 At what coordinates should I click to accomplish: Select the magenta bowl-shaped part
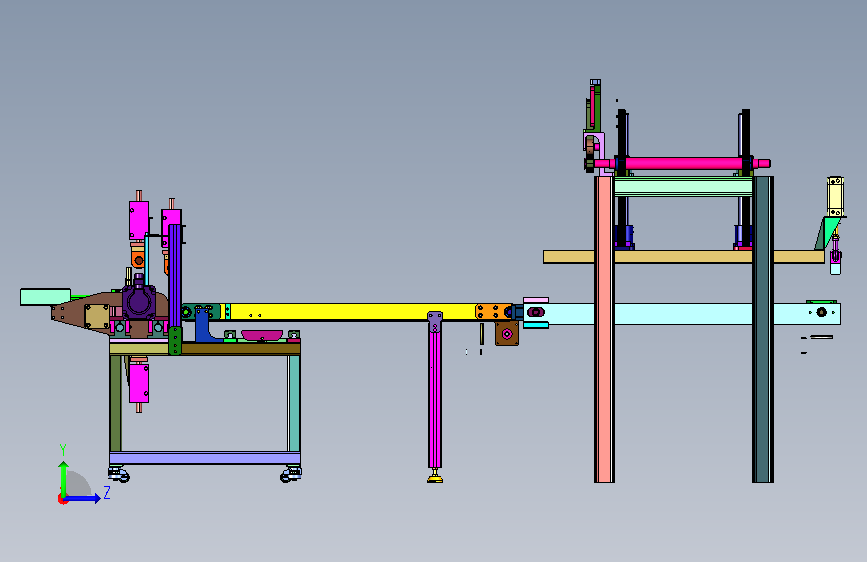tap(262, 335)
